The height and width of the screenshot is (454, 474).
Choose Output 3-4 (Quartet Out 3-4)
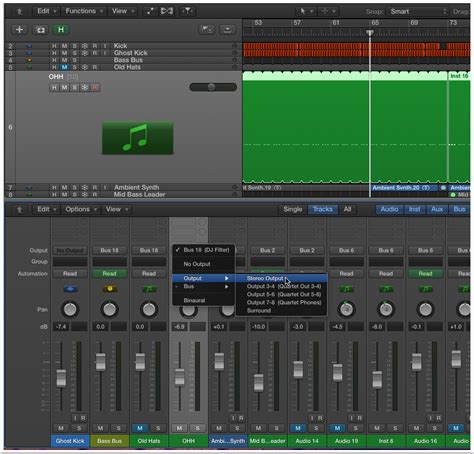[x=281, y=286]
